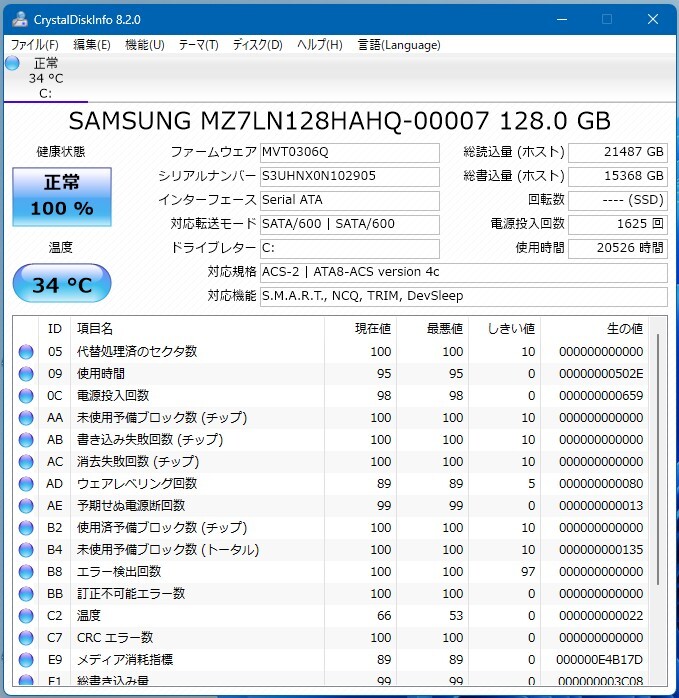Click the status orb for attribute AA
The width and height of the screenshot is (679, 698).
[26, 418]
